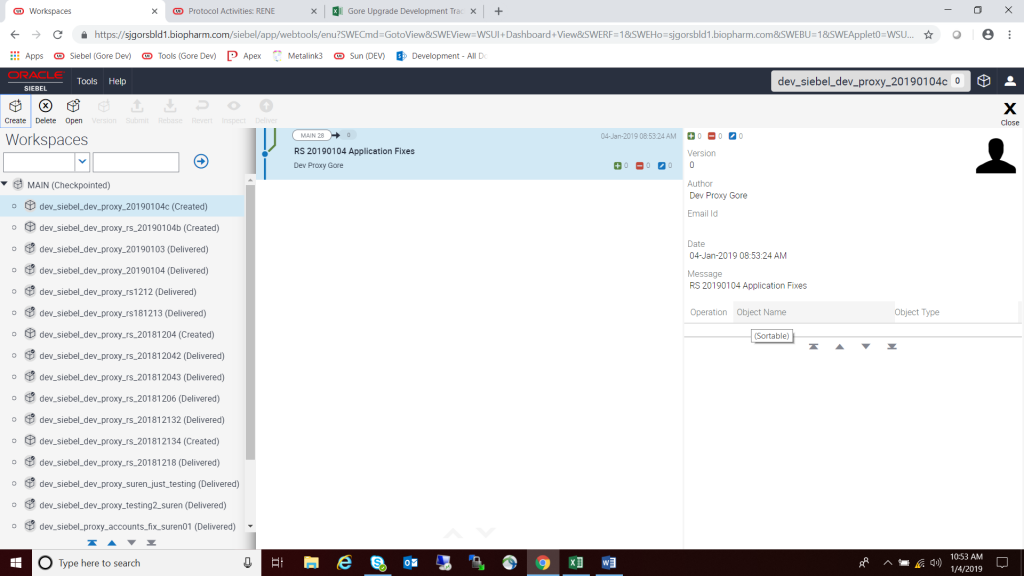Click the next-record down arrow below object list
The height and width of the screenshot is (576, 1024).
pos(864,346)
